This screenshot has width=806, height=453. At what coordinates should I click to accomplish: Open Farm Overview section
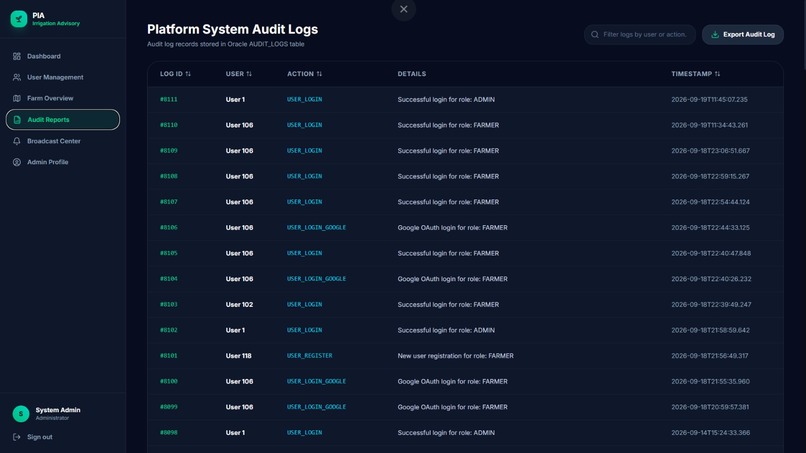pos(63,98)
